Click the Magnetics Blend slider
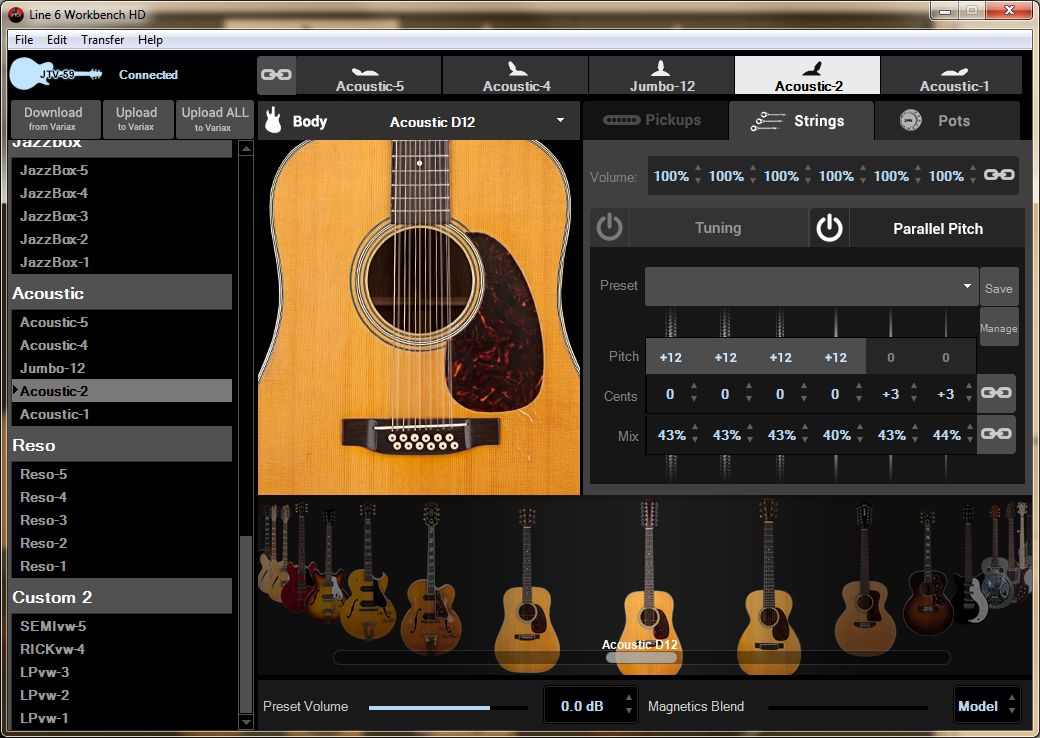The height and width of the screenshot is (738, 1040). pos(848,707)
